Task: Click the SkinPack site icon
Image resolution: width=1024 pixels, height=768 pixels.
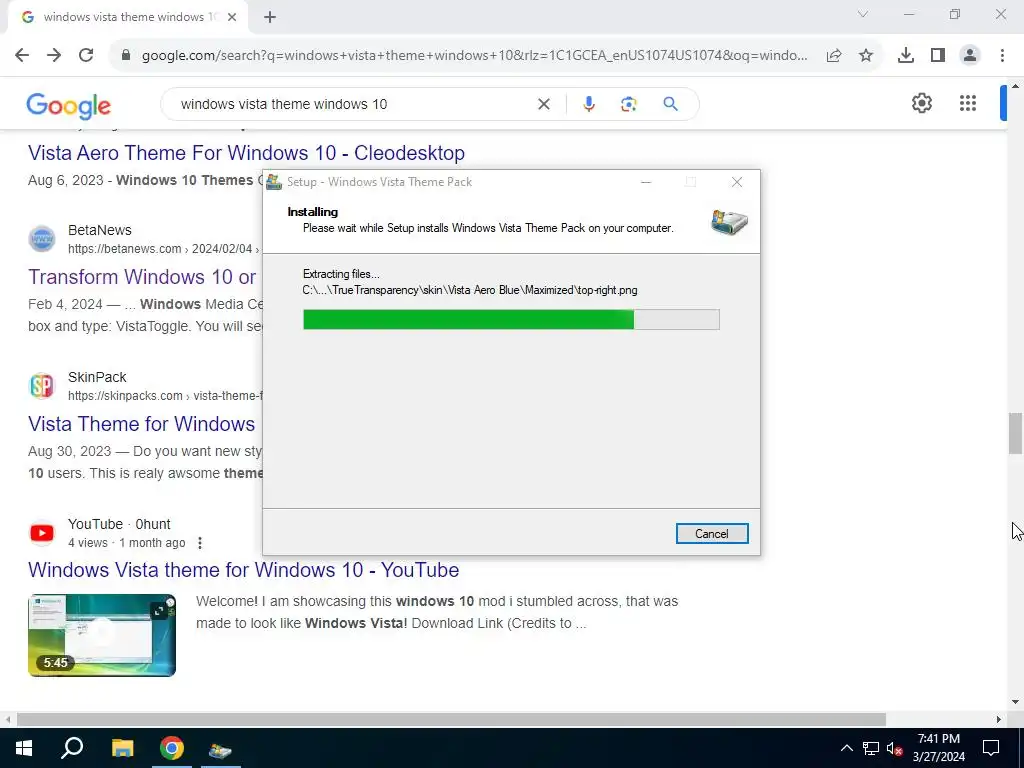Action: pos(42,386)
